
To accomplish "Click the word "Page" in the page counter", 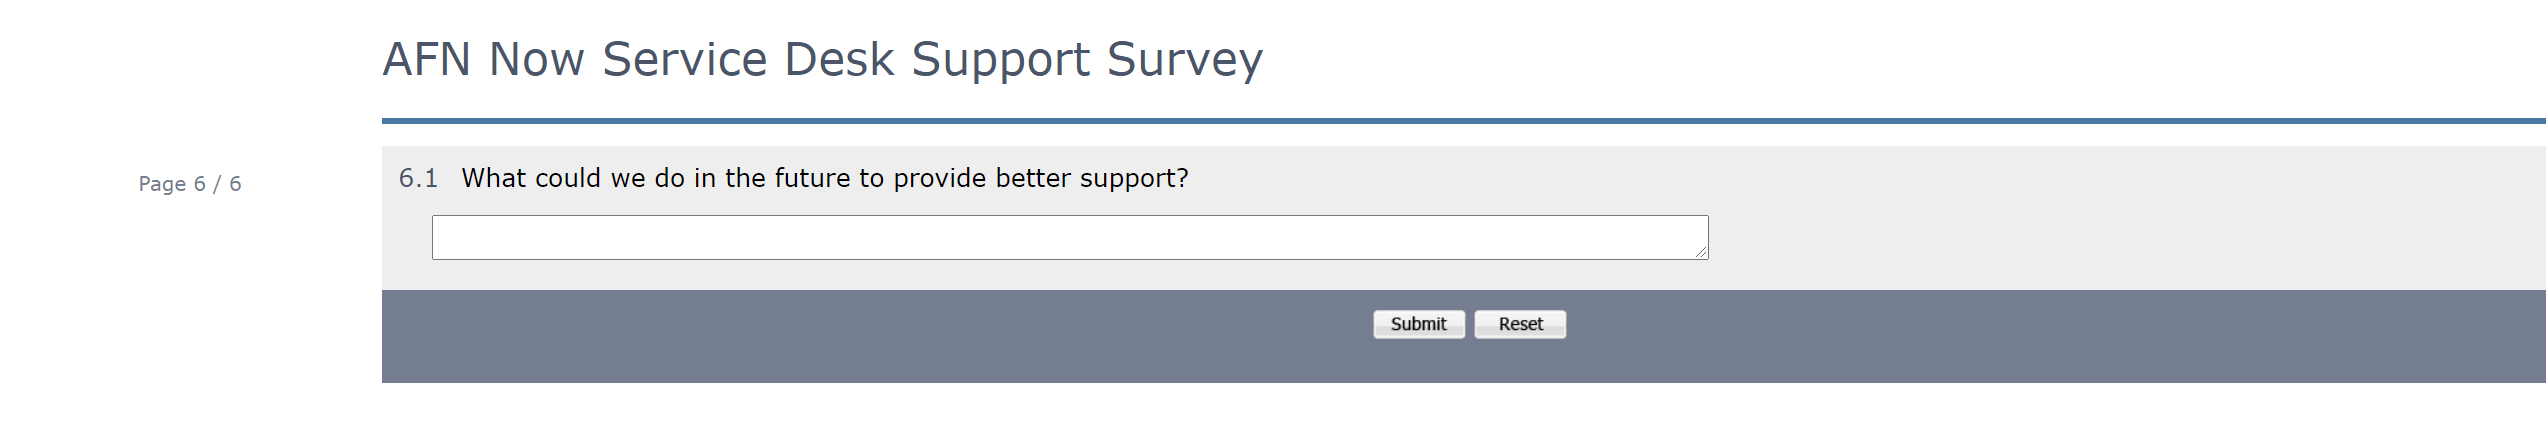I will tap(162, 184).
